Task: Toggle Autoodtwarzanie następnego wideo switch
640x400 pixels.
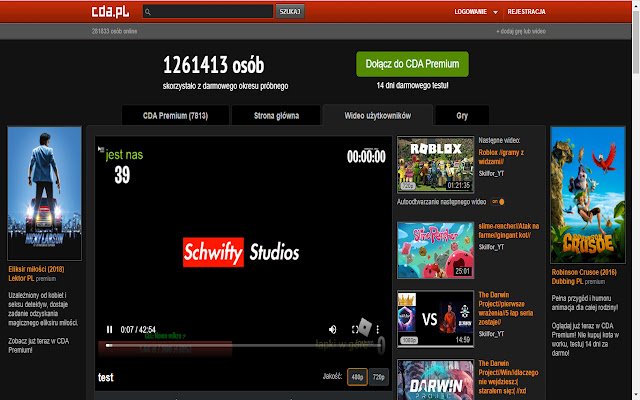Action: (x=498, y=202)
